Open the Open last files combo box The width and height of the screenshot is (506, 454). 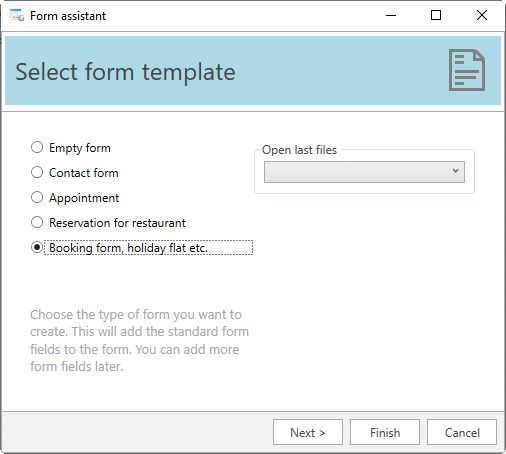pyautogui.click(x=364, y=172)
